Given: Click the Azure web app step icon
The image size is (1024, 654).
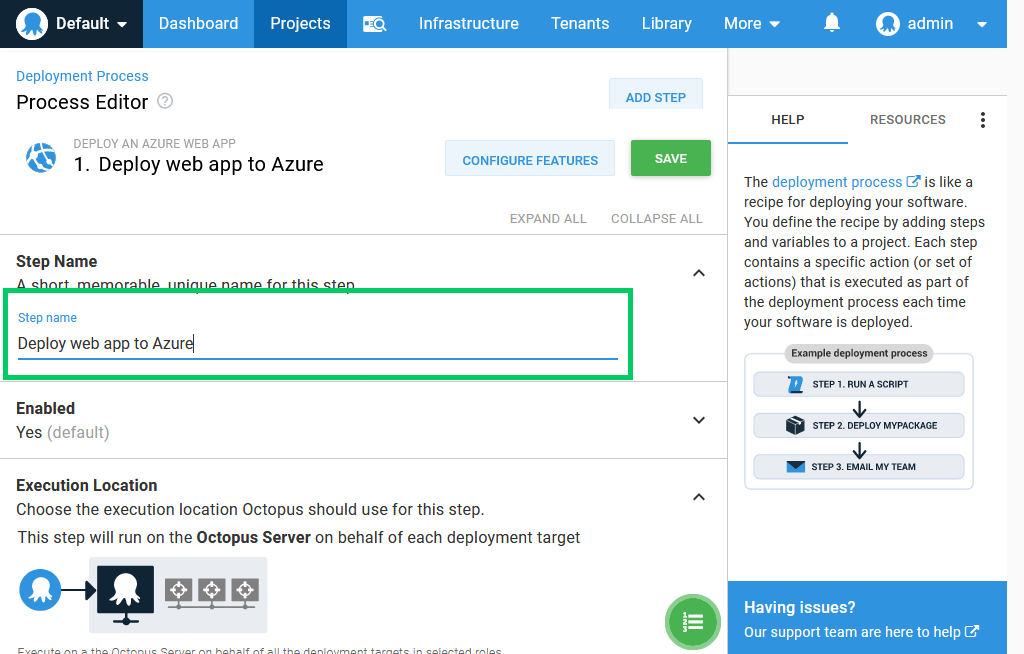Looking at the screenshot, I should click(x=41, y=157).
